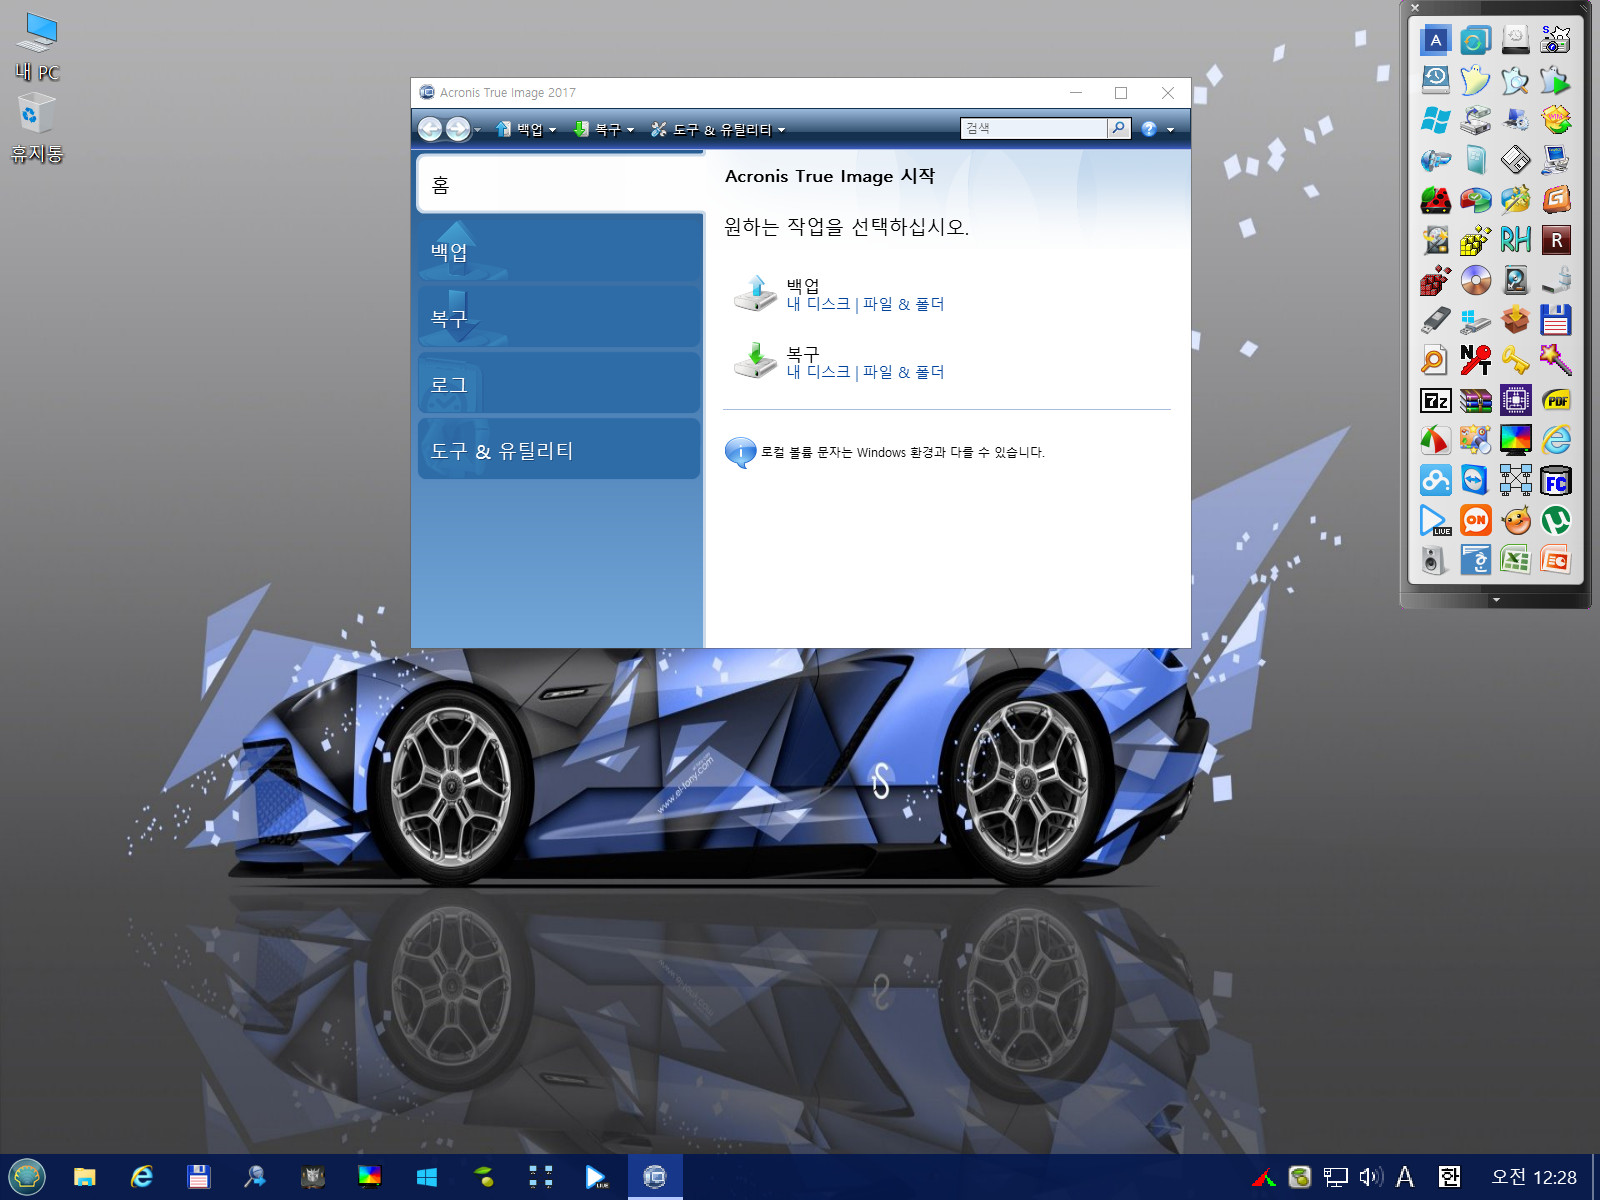Launch the USB flash drive icon

(1435, 320)
